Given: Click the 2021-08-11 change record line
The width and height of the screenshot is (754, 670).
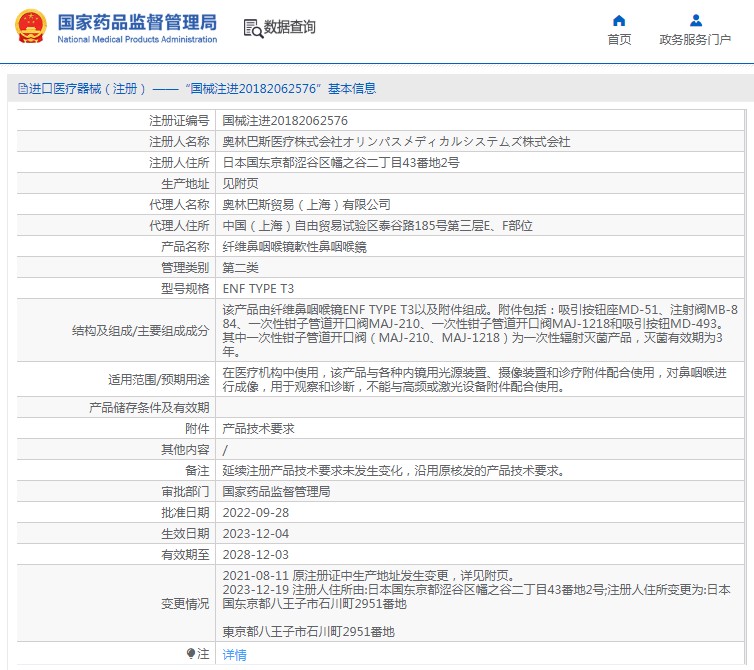Looking at the screenshot, I should pos(369,575).
